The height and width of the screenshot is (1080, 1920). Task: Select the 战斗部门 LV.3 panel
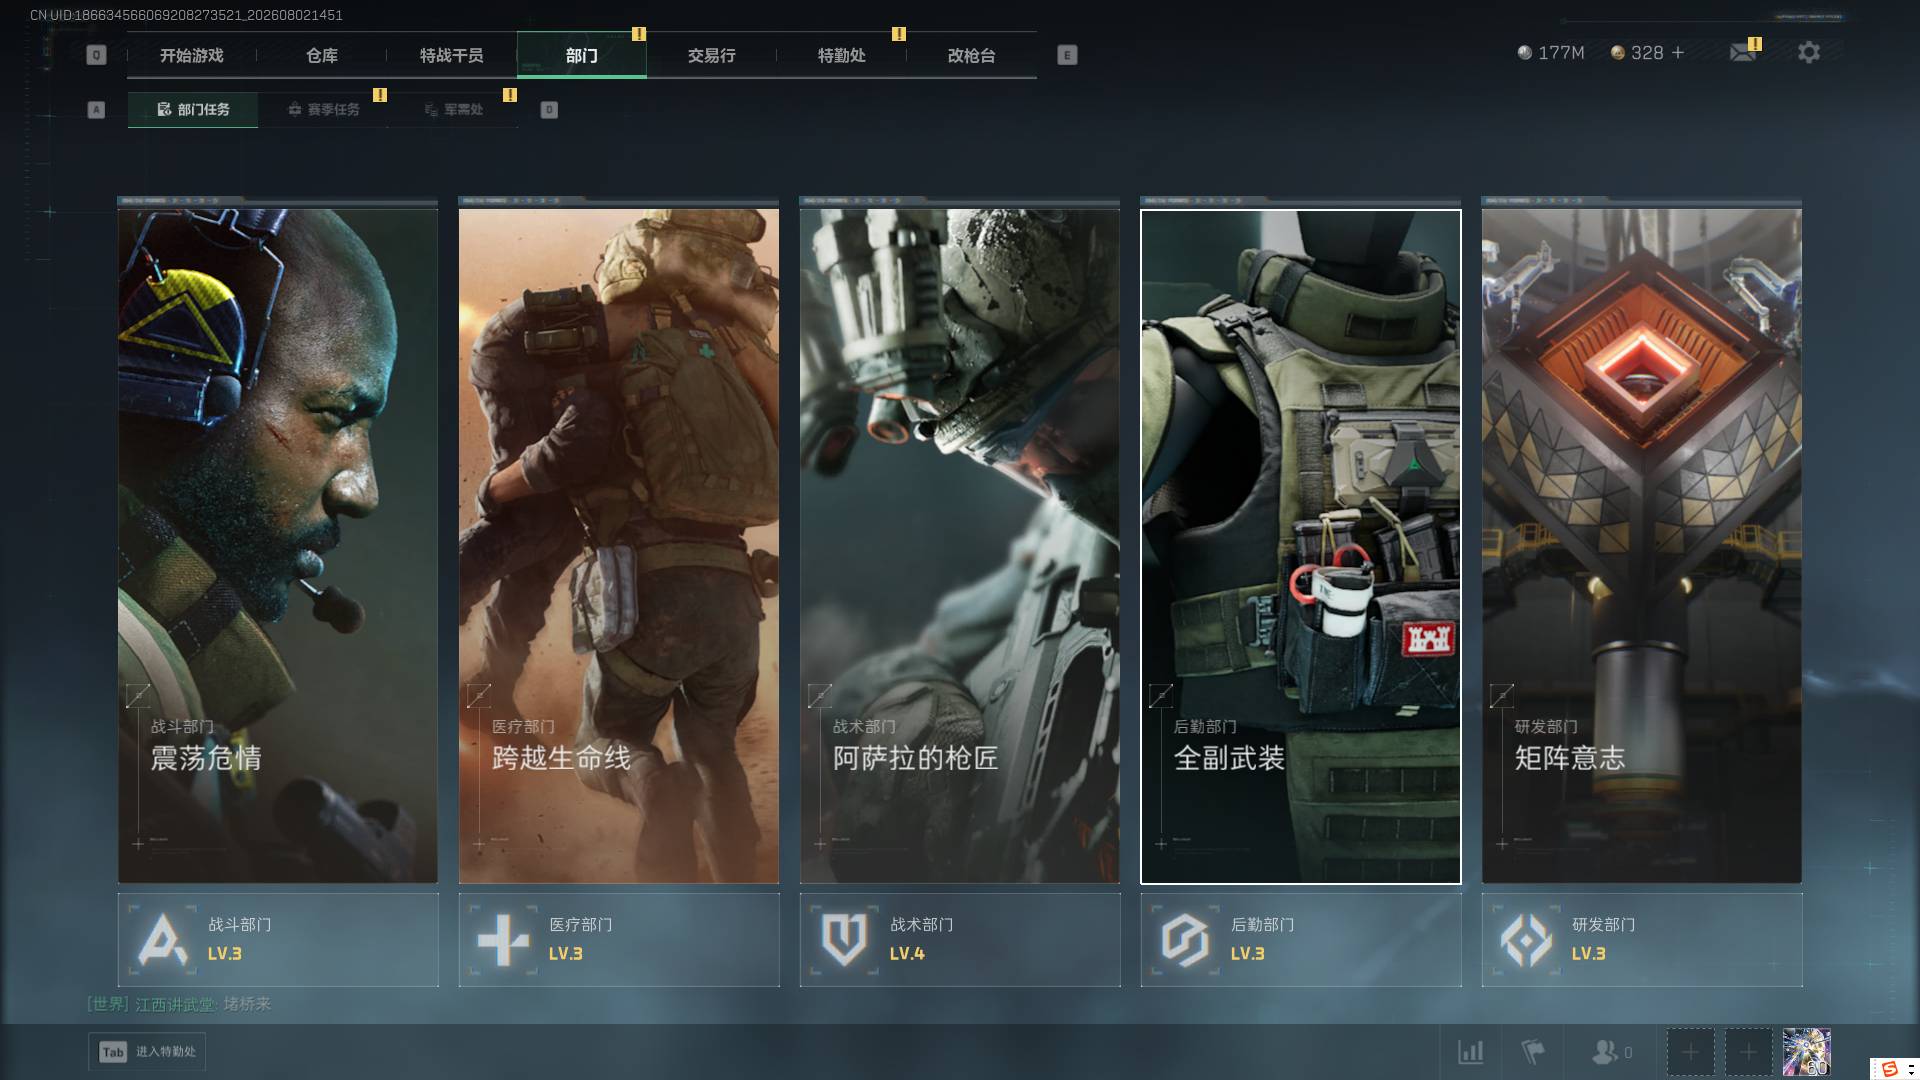pyautogui.click(x=278, y=940)
